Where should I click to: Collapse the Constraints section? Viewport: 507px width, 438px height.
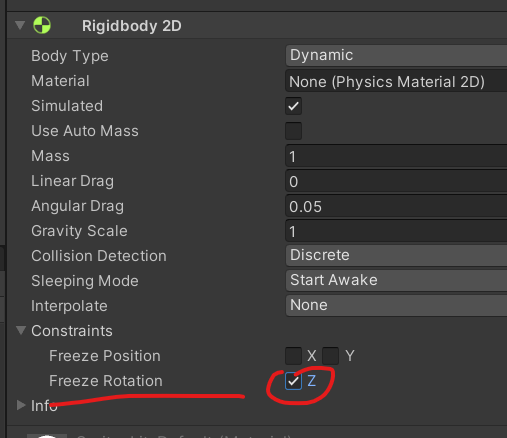coord(21,330)
